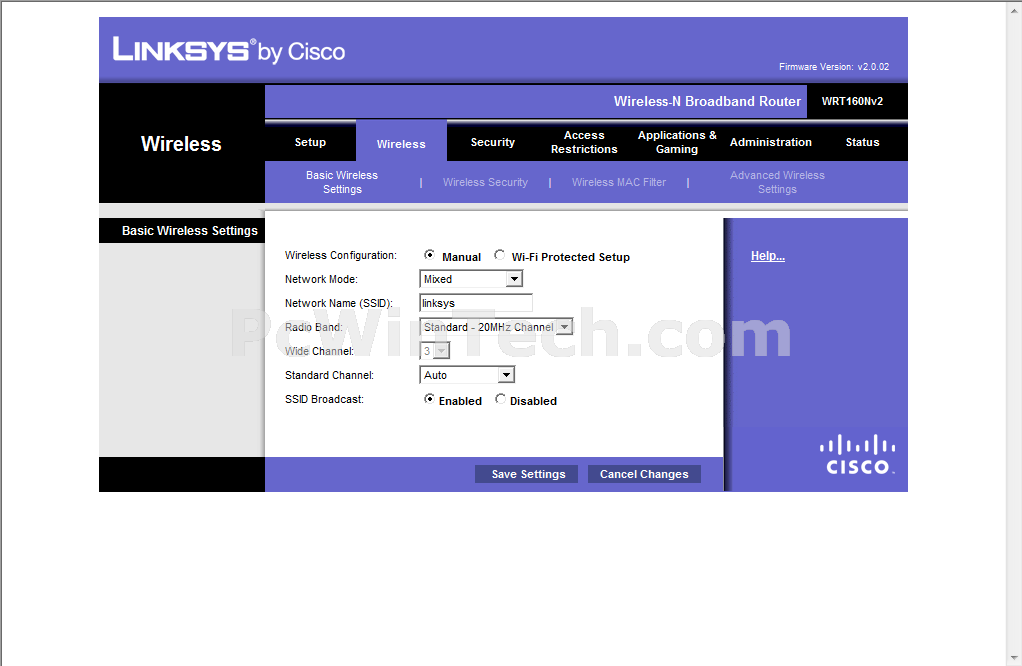Click the Cancel Changes button
The image size is (1022, 666).
[x=644, y=474]
